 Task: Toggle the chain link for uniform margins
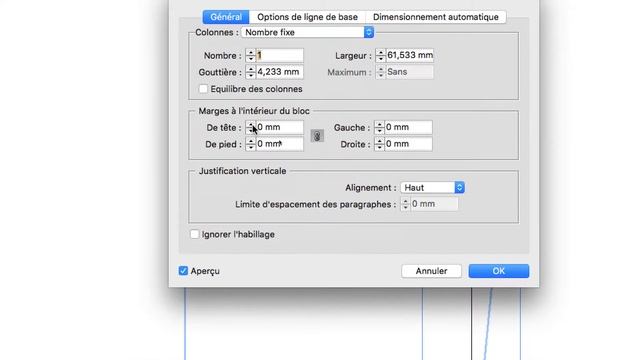pos(317,136)
